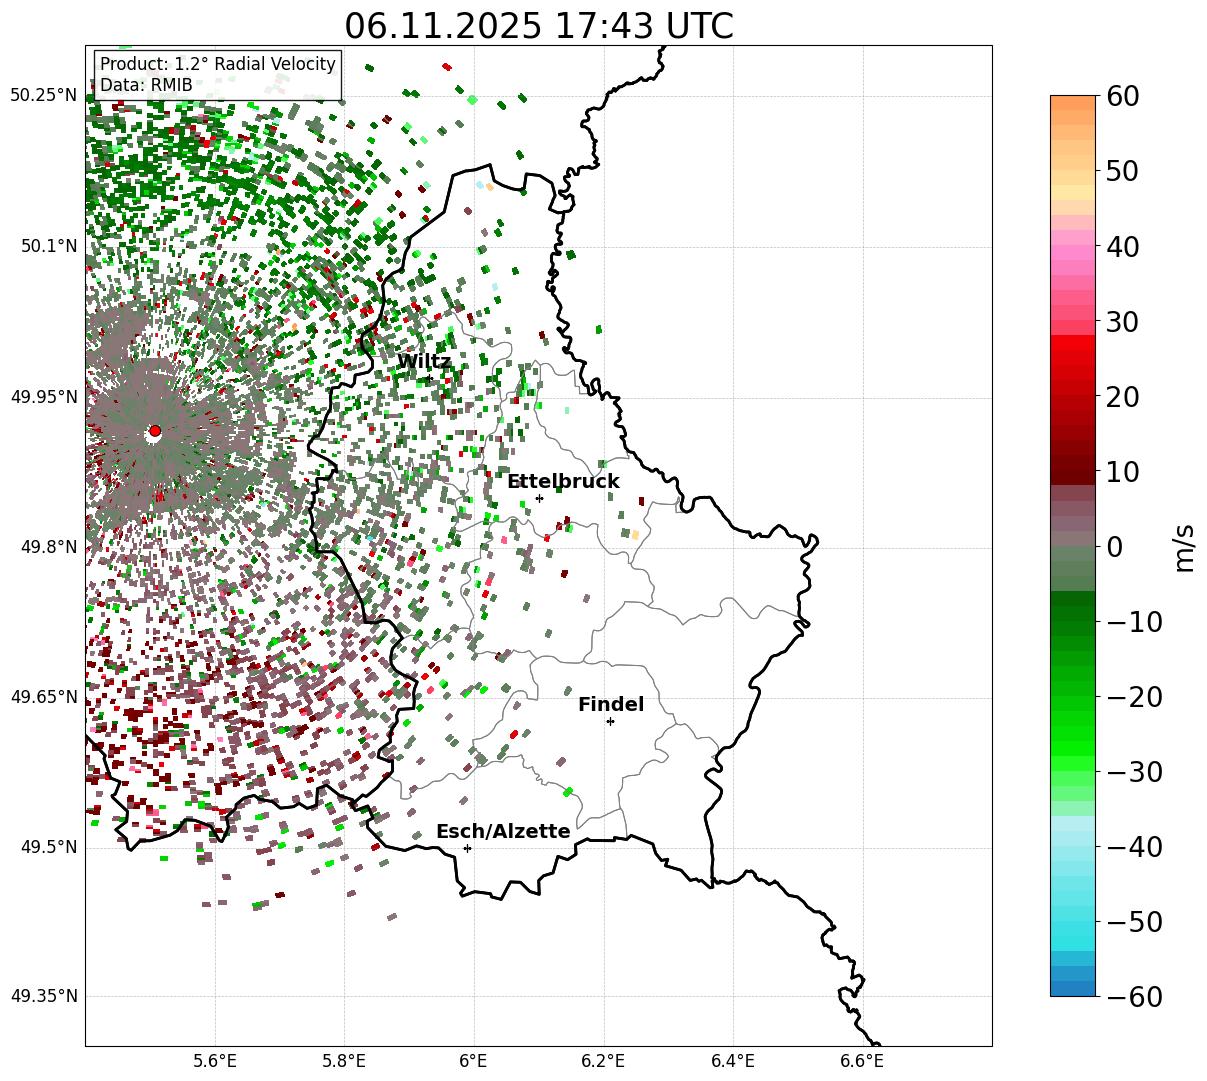Click the m/s colorbar unit label
Viewport: 1207px width, 1081px height.
pos(1185,546)
